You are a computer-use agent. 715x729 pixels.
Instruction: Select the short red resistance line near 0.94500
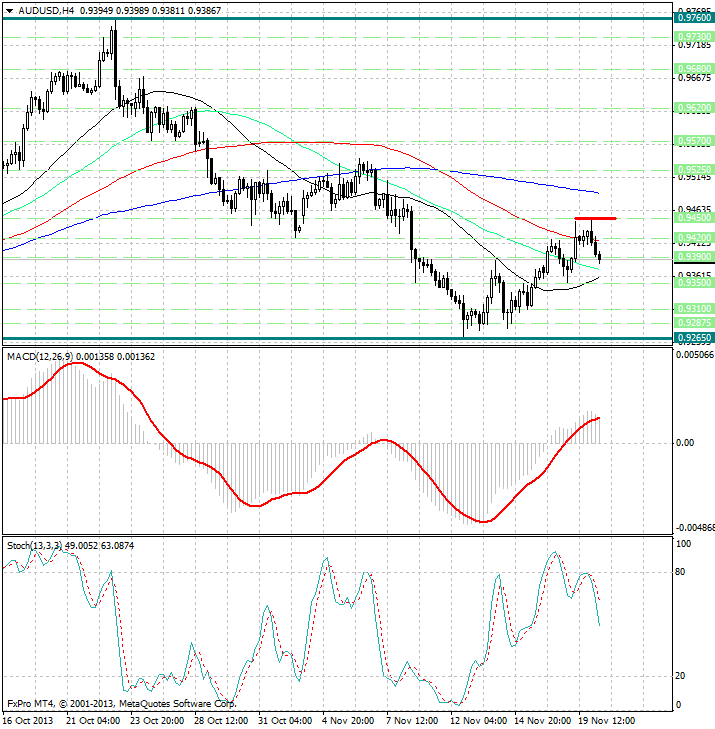596,218
